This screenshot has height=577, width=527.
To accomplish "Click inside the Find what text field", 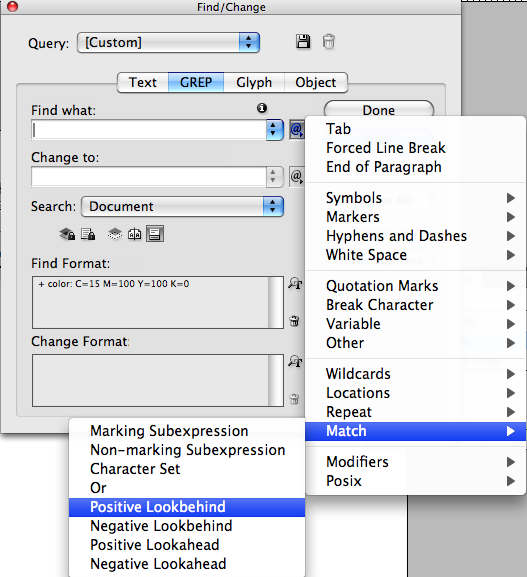I will click(x=149, y=130).
